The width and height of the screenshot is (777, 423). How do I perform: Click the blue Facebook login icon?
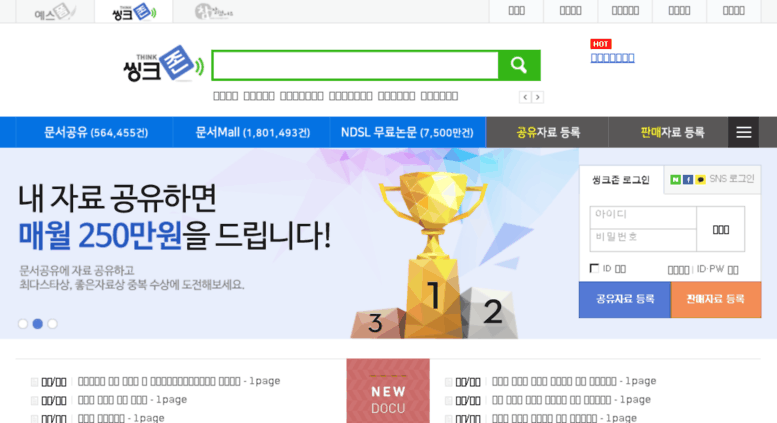[688, 179]
